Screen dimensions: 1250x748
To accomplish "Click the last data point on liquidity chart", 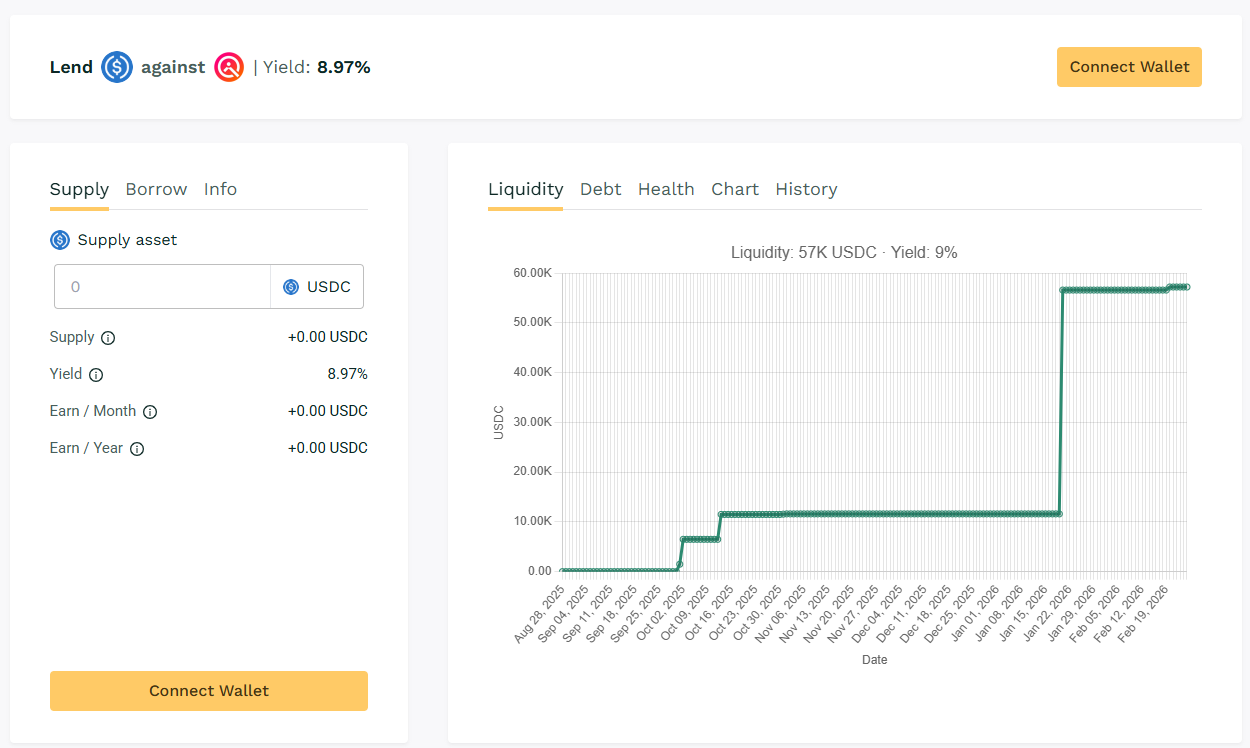I will [x=1186, y=287].
